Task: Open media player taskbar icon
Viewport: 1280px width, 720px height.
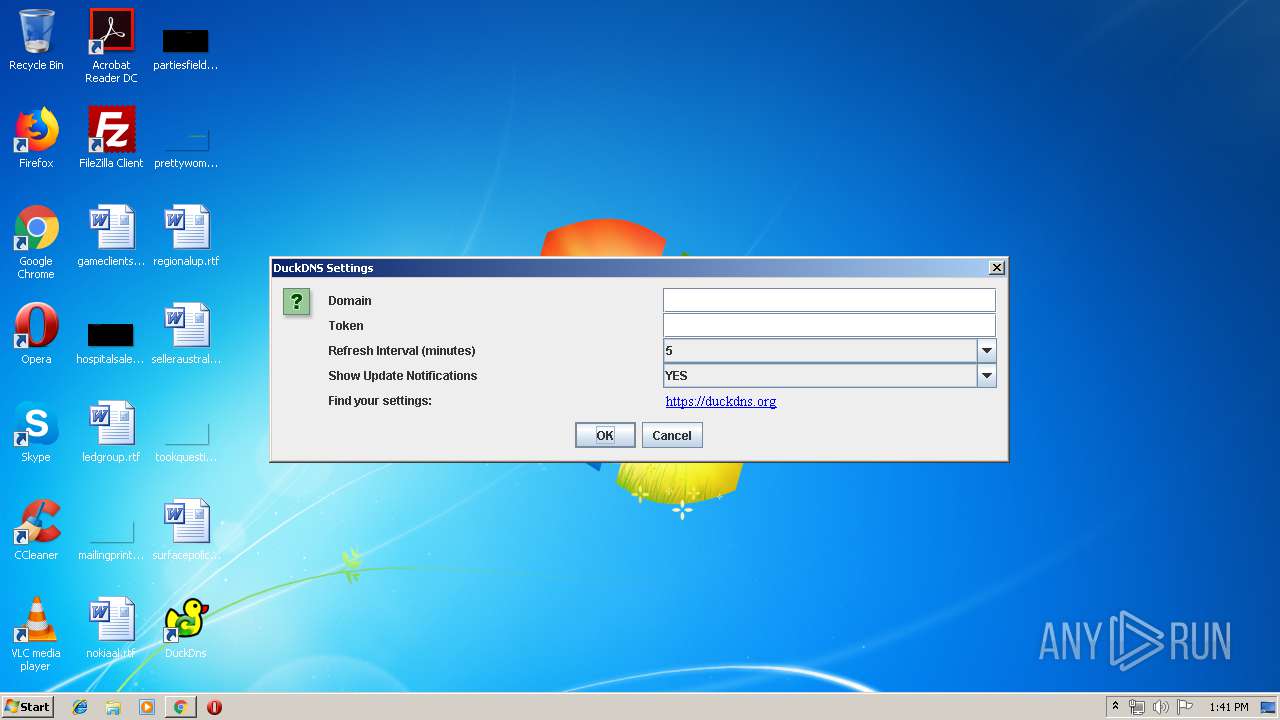Action: [147, 707]
